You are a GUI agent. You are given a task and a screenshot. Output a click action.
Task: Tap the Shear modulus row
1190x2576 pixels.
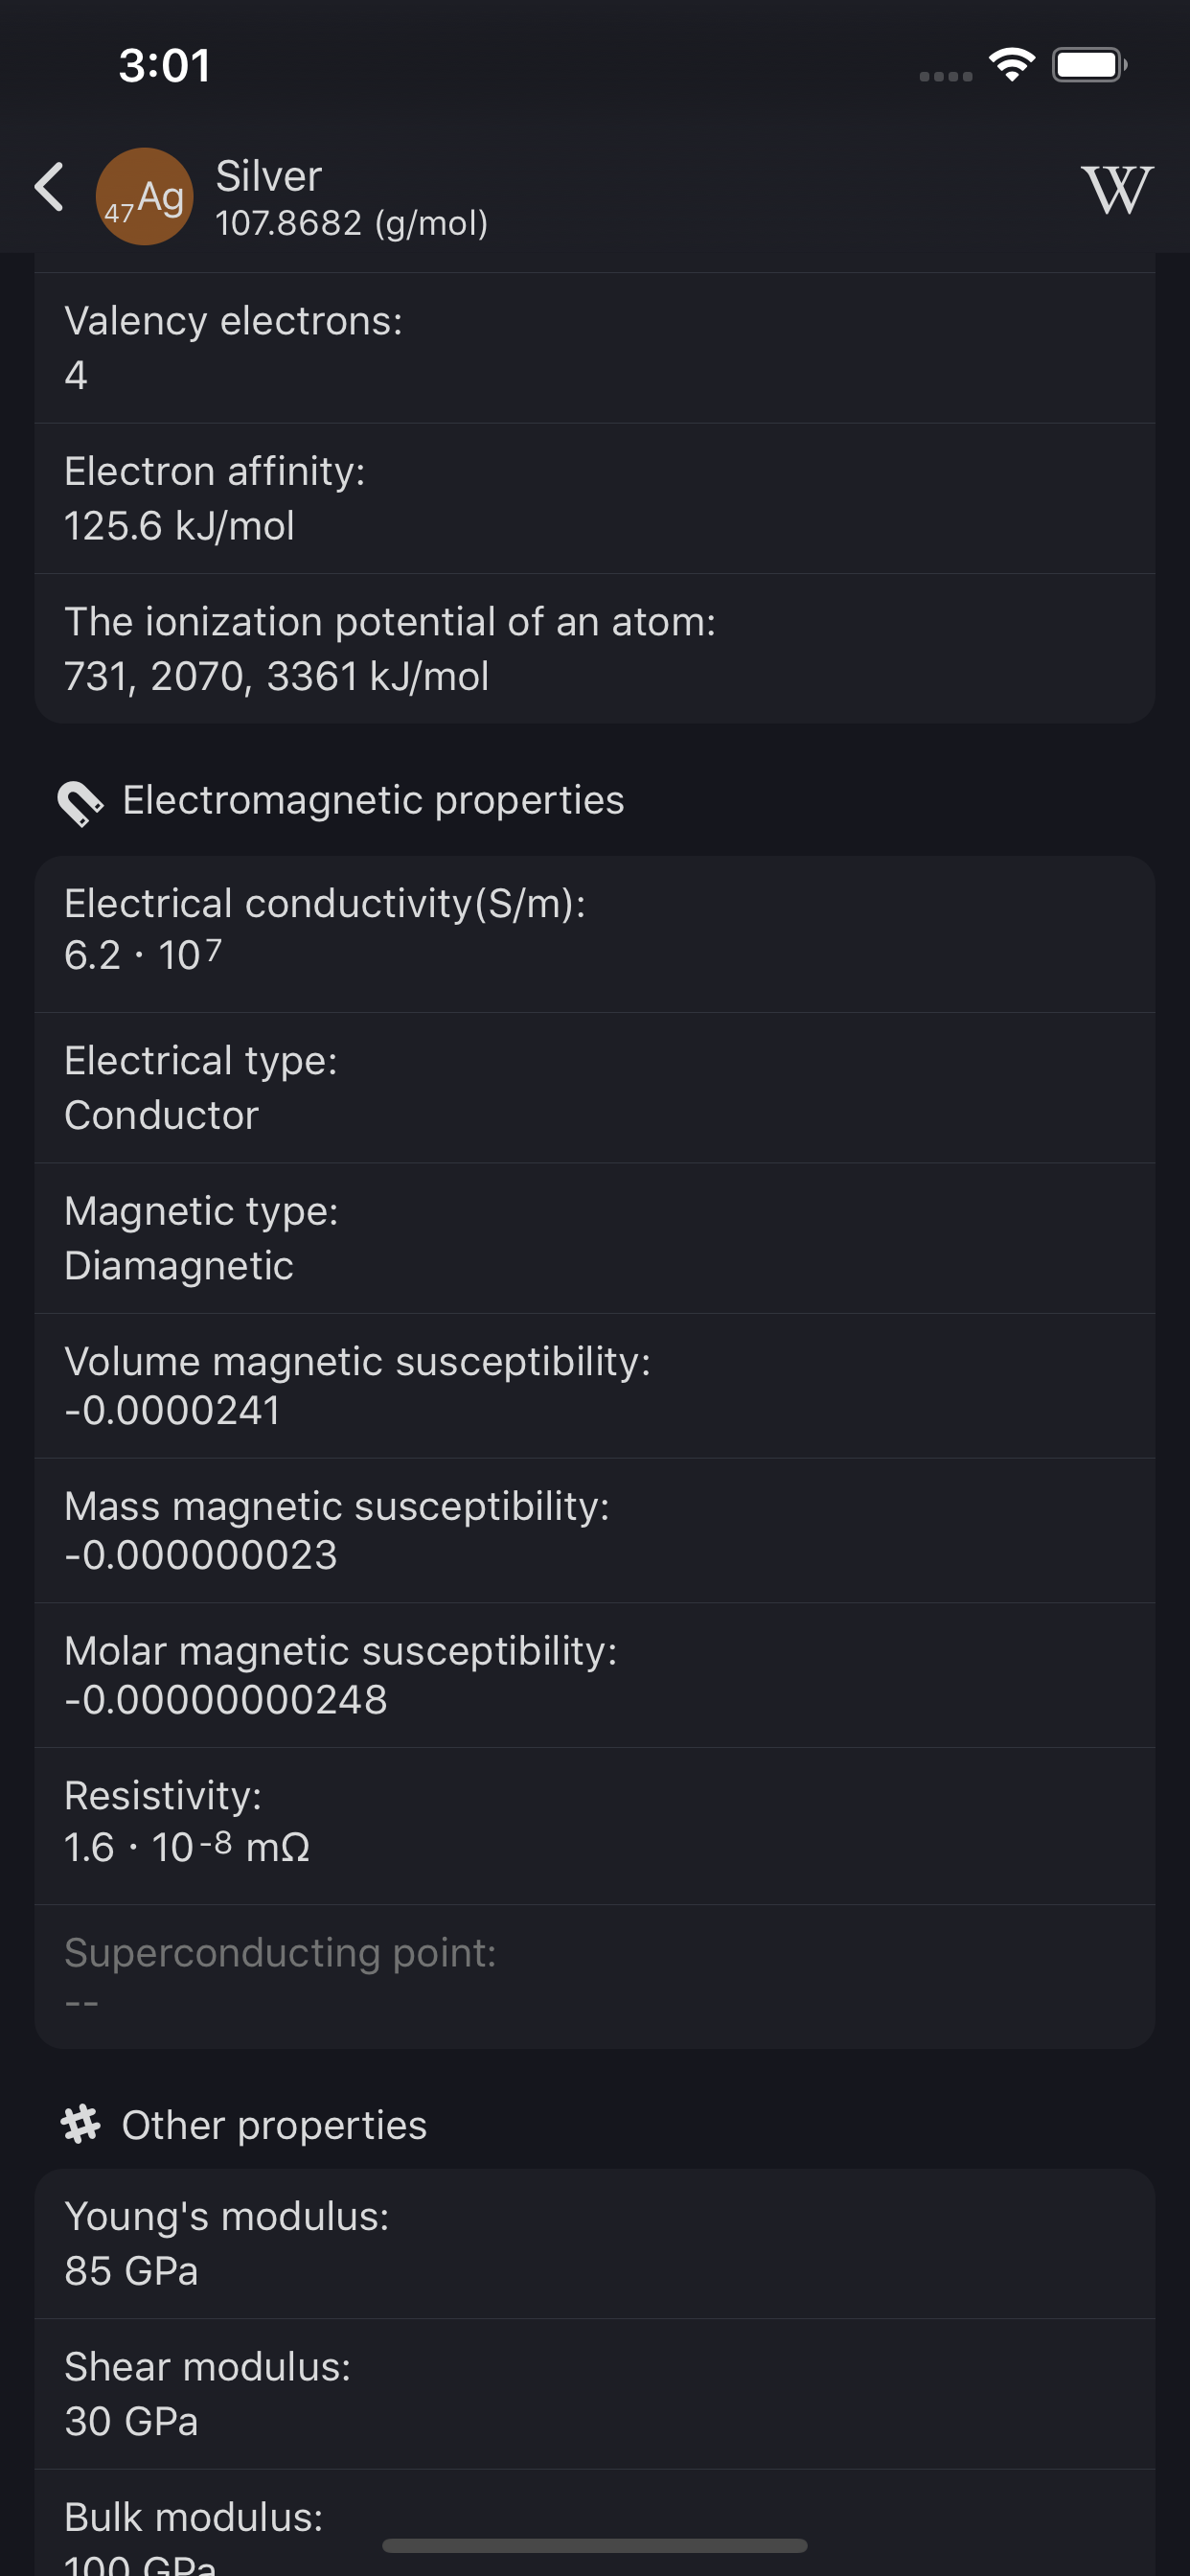[594, 2393]
